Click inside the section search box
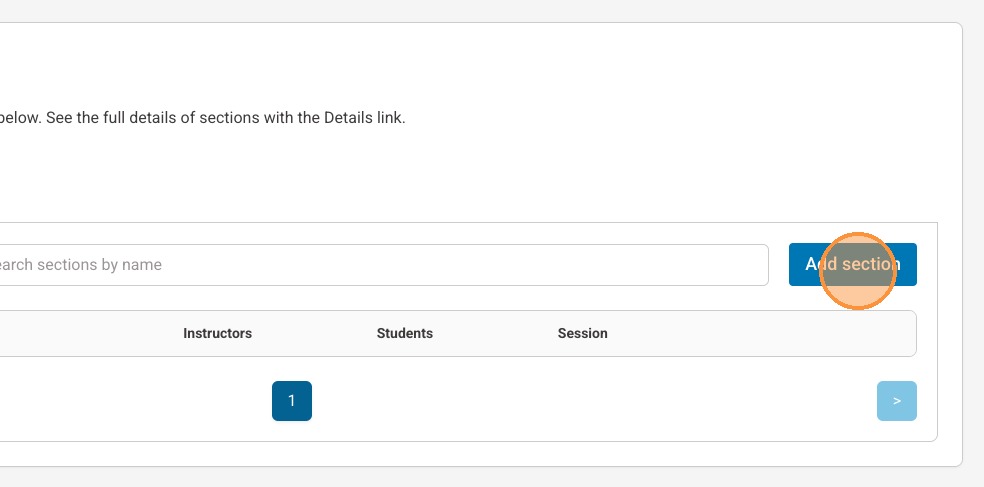Screen dimensions: 984x487 point(380,265)
